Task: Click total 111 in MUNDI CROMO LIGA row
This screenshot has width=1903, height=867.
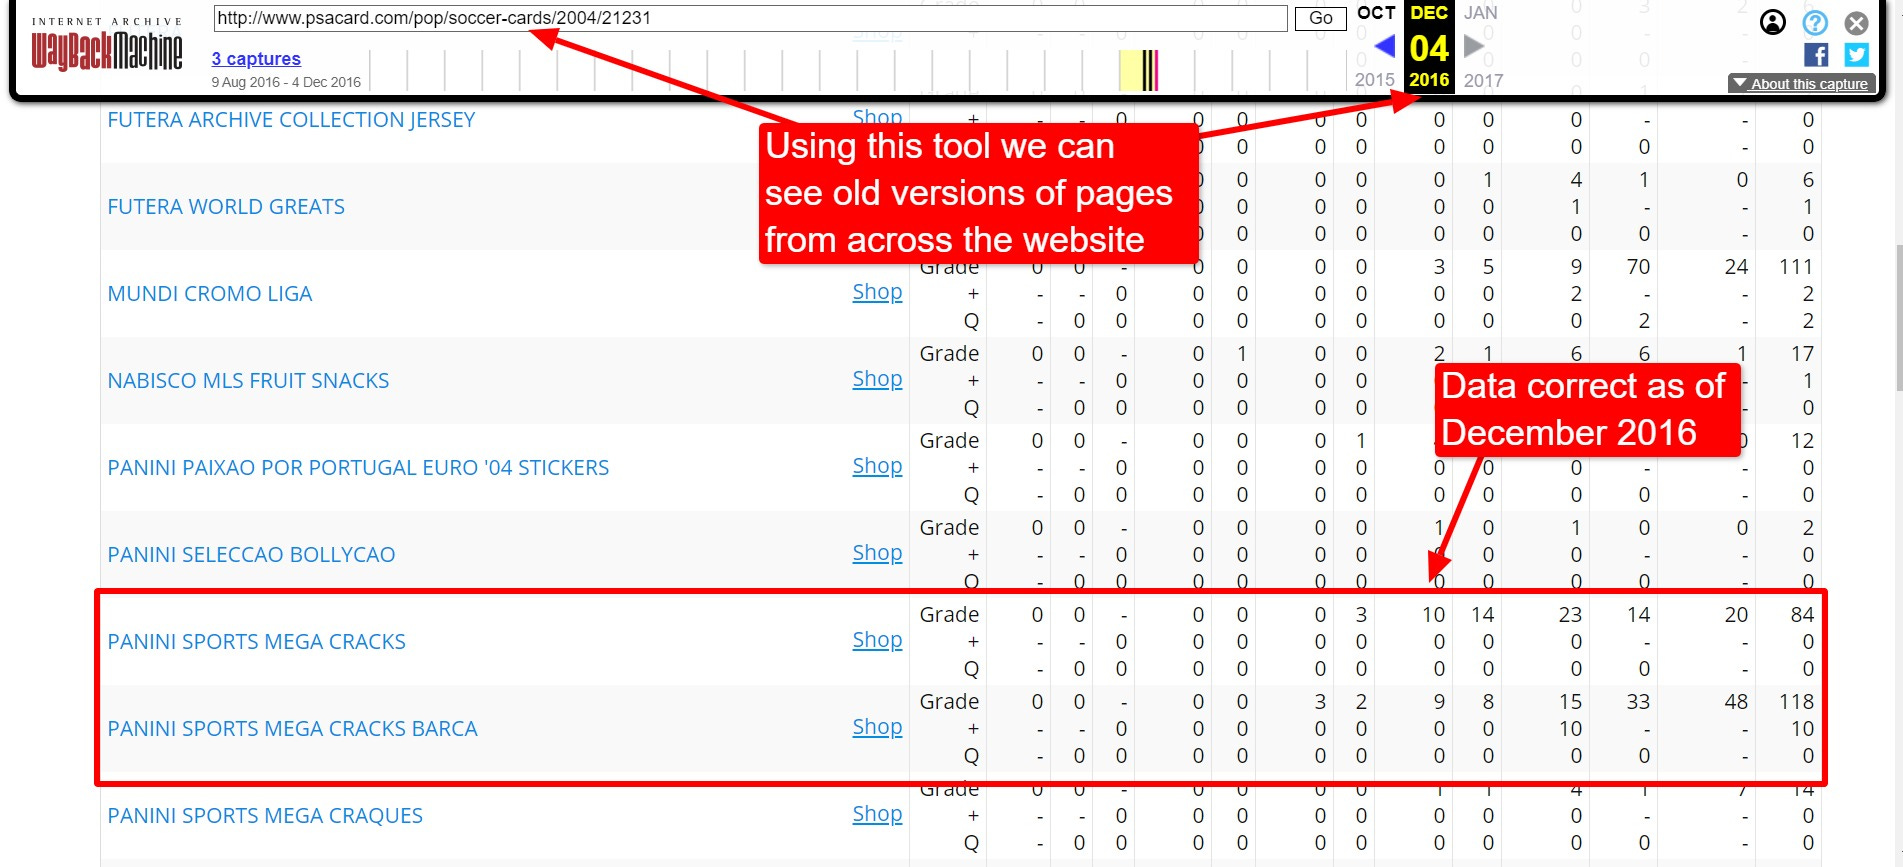Action: coord(1796,267)
